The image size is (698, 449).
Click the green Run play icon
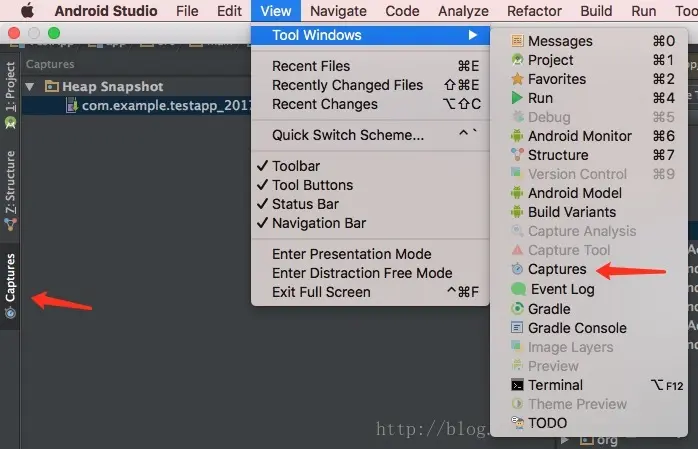point(517,98)
